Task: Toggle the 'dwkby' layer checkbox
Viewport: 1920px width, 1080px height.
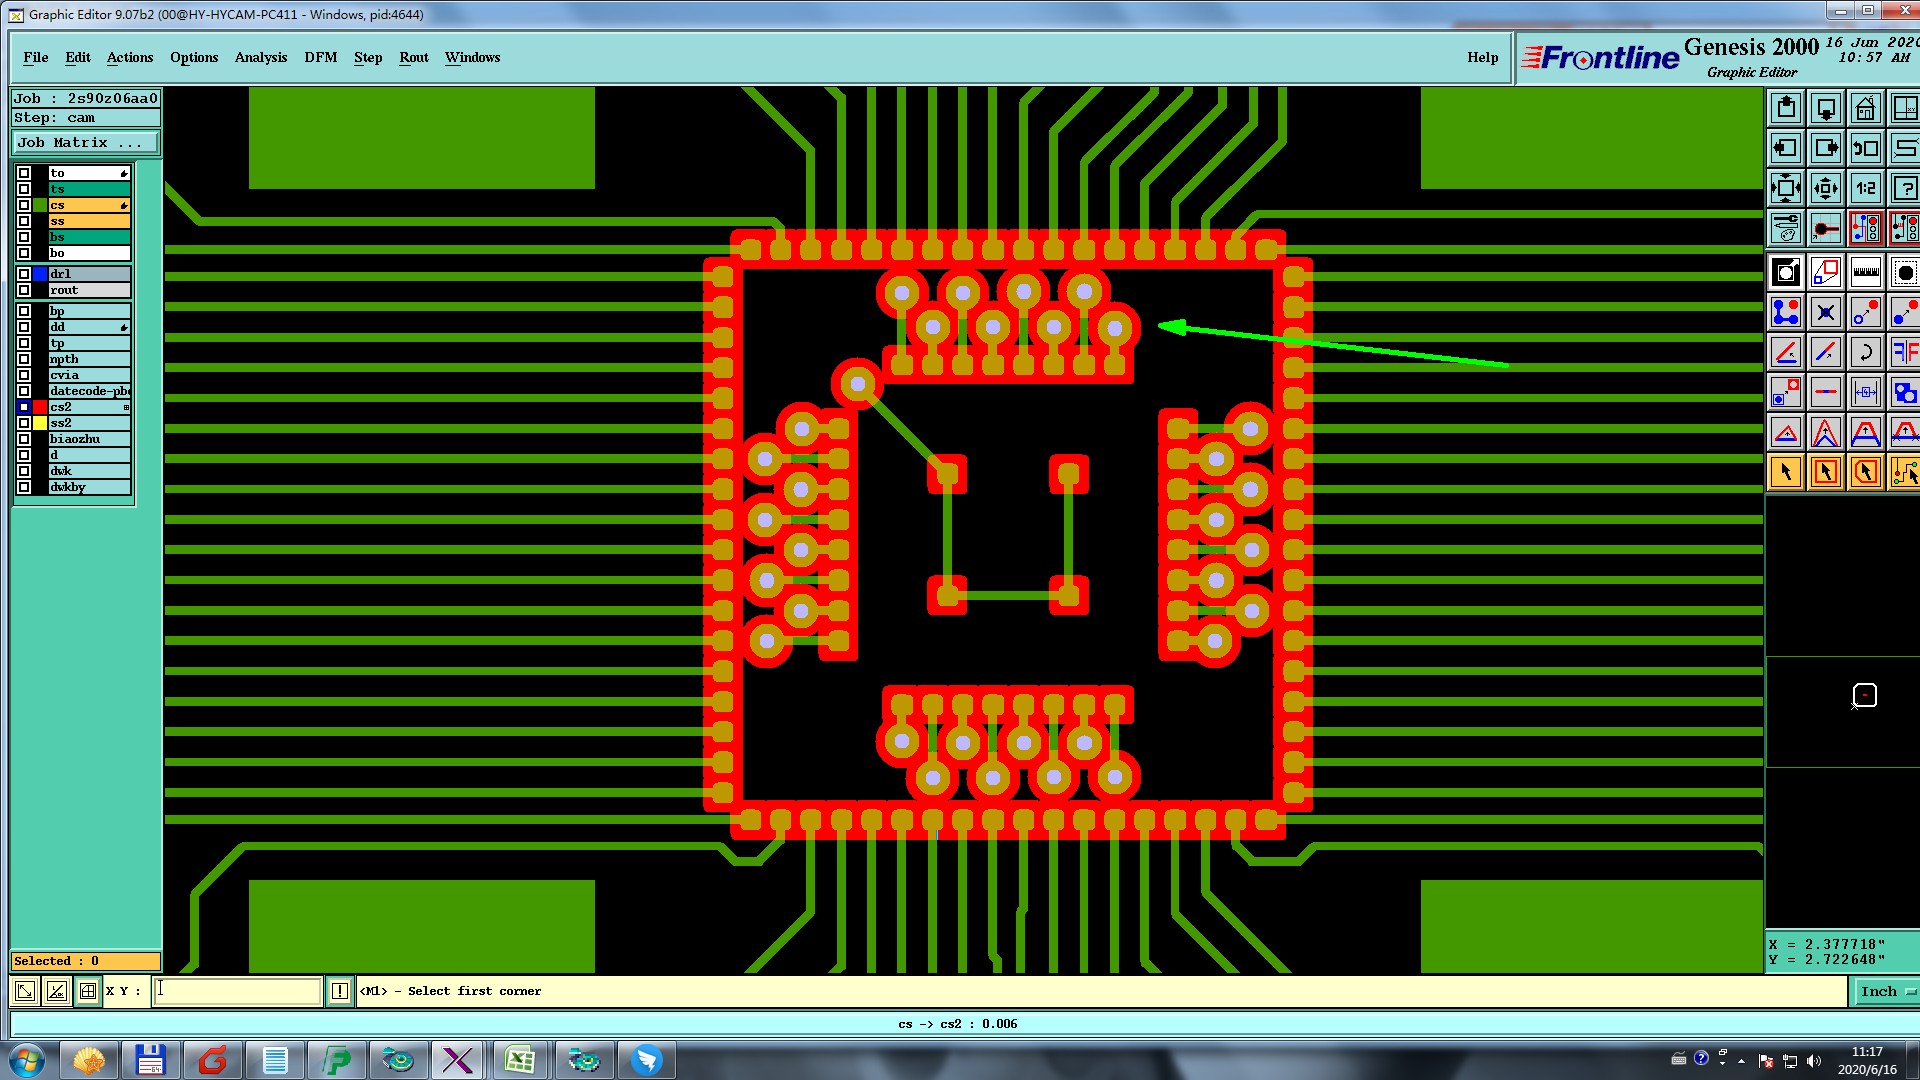Action: [x=24, y=487]
